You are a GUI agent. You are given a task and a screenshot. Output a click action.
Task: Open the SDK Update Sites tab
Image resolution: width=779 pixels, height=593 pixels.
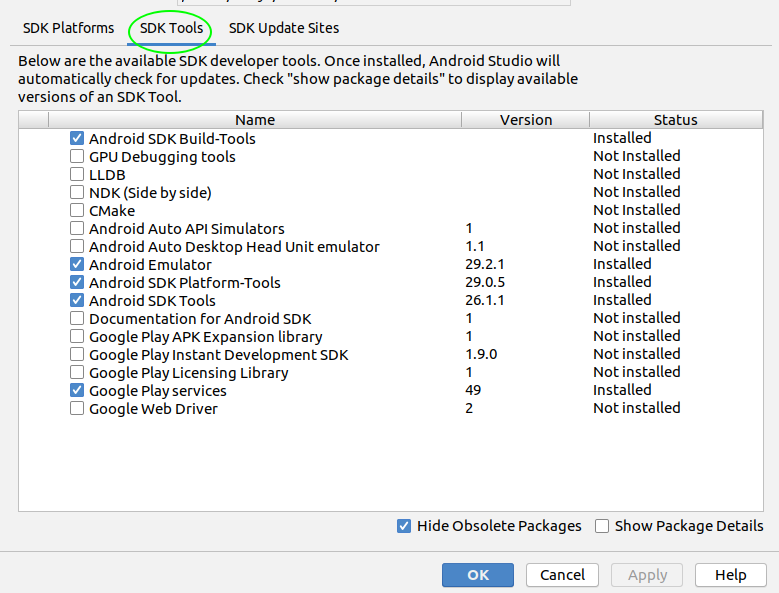(x=284, y=28)
